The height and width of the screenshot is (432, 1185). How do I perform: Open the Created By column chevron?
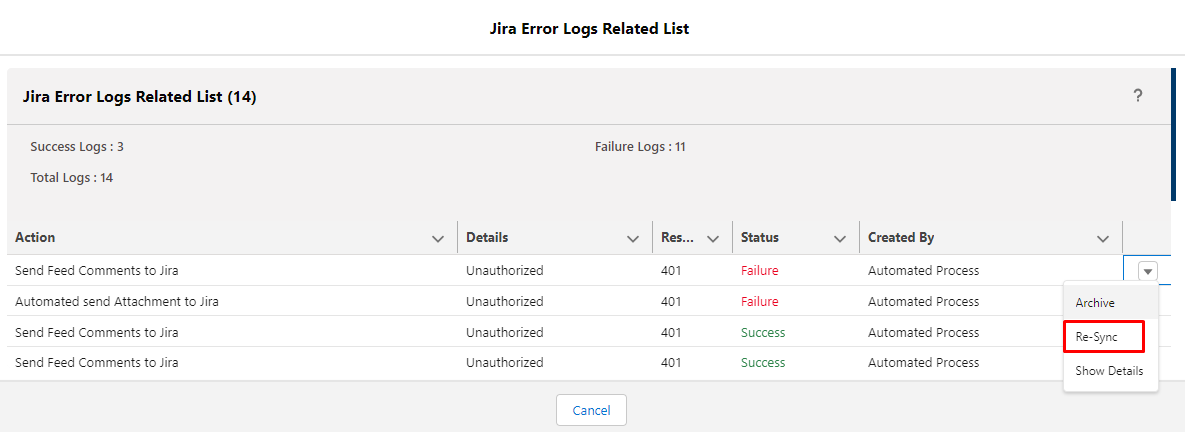click(x=1102, y=239)
